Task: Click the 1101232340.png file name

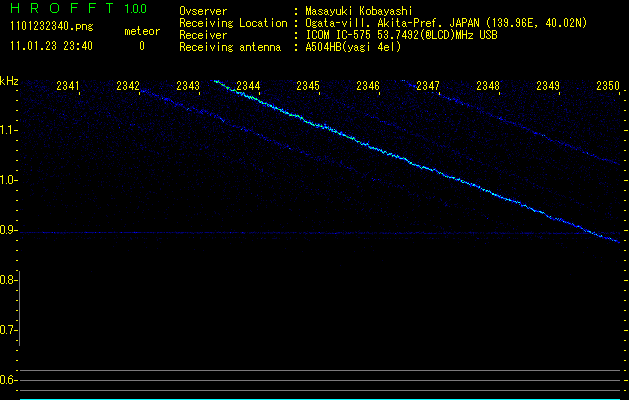Action: coord(52,26)
